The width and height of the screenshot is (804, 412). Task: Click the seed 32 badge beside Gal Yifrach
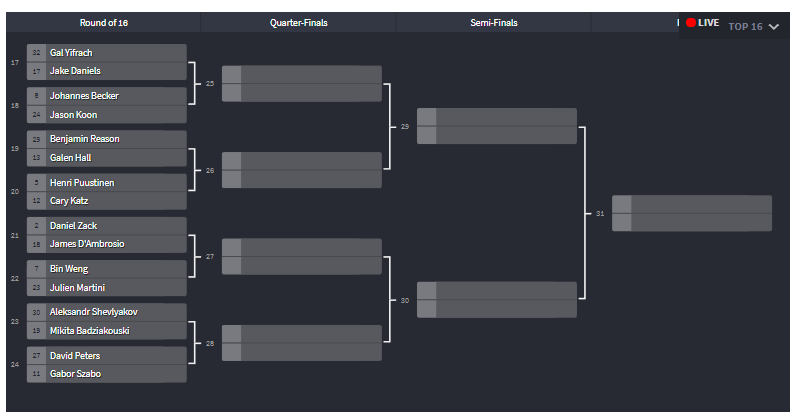pyautogui.click(x=36, y=52)
